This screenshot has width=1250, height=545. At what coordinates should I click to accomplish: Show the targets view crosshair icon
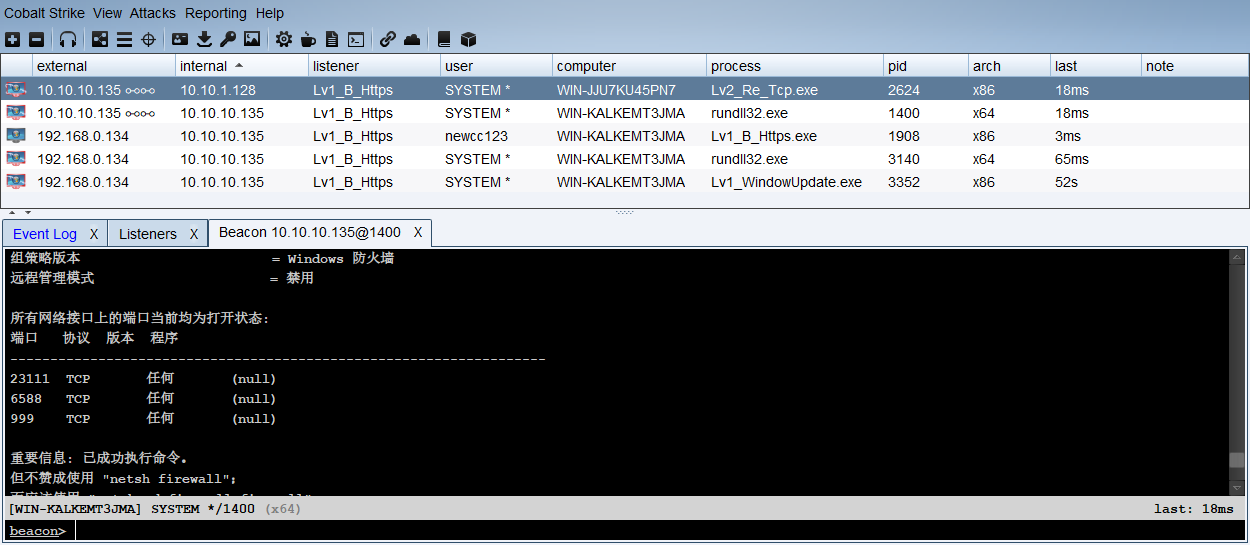(x=148, y=40)
